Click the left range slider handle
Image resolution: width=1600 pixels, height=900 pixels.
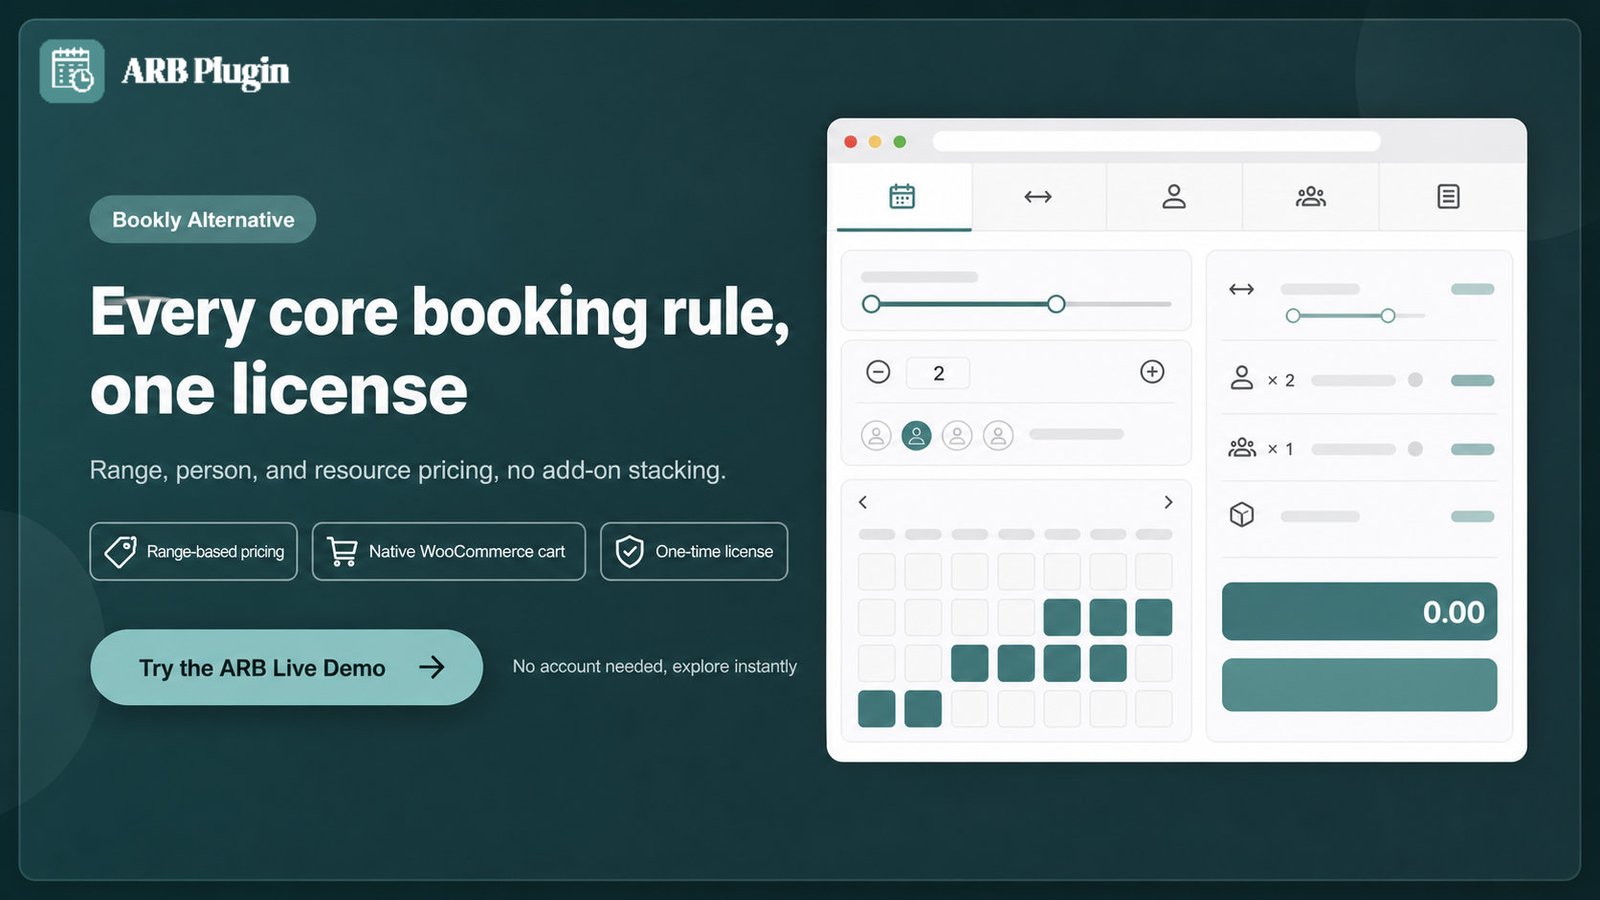871,304
